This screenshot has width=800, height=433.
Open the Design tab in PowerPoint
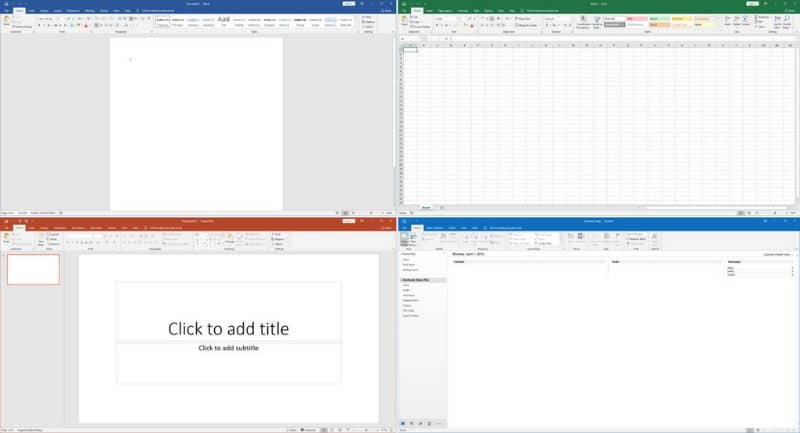[x=44, y=228]
